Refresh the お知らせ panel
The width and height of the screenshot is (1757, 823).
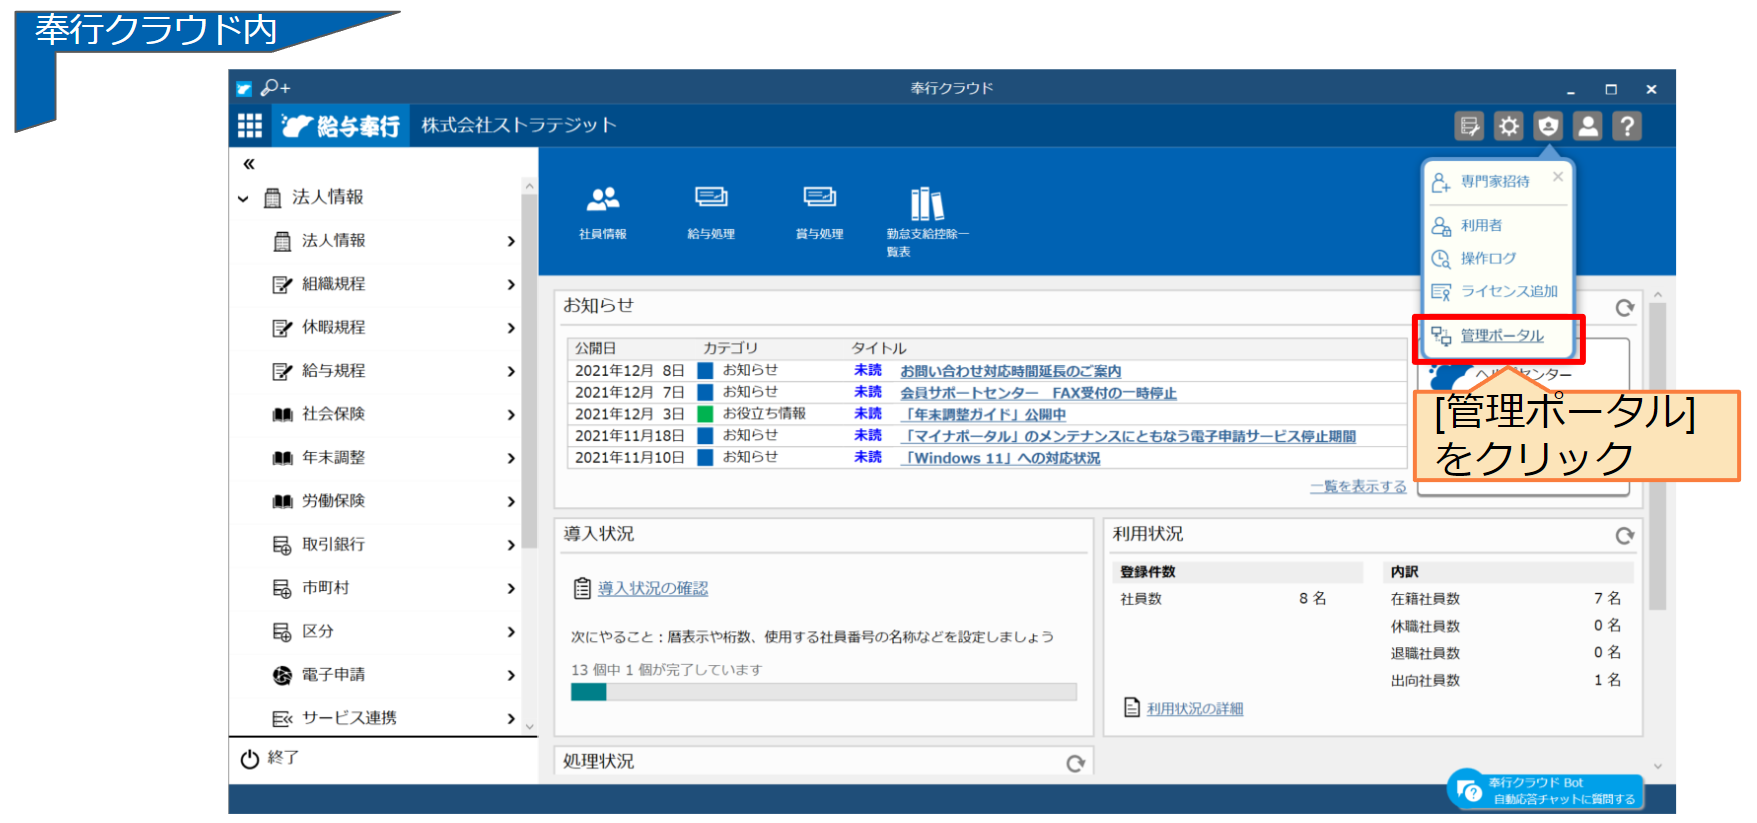pos(1625,308)
